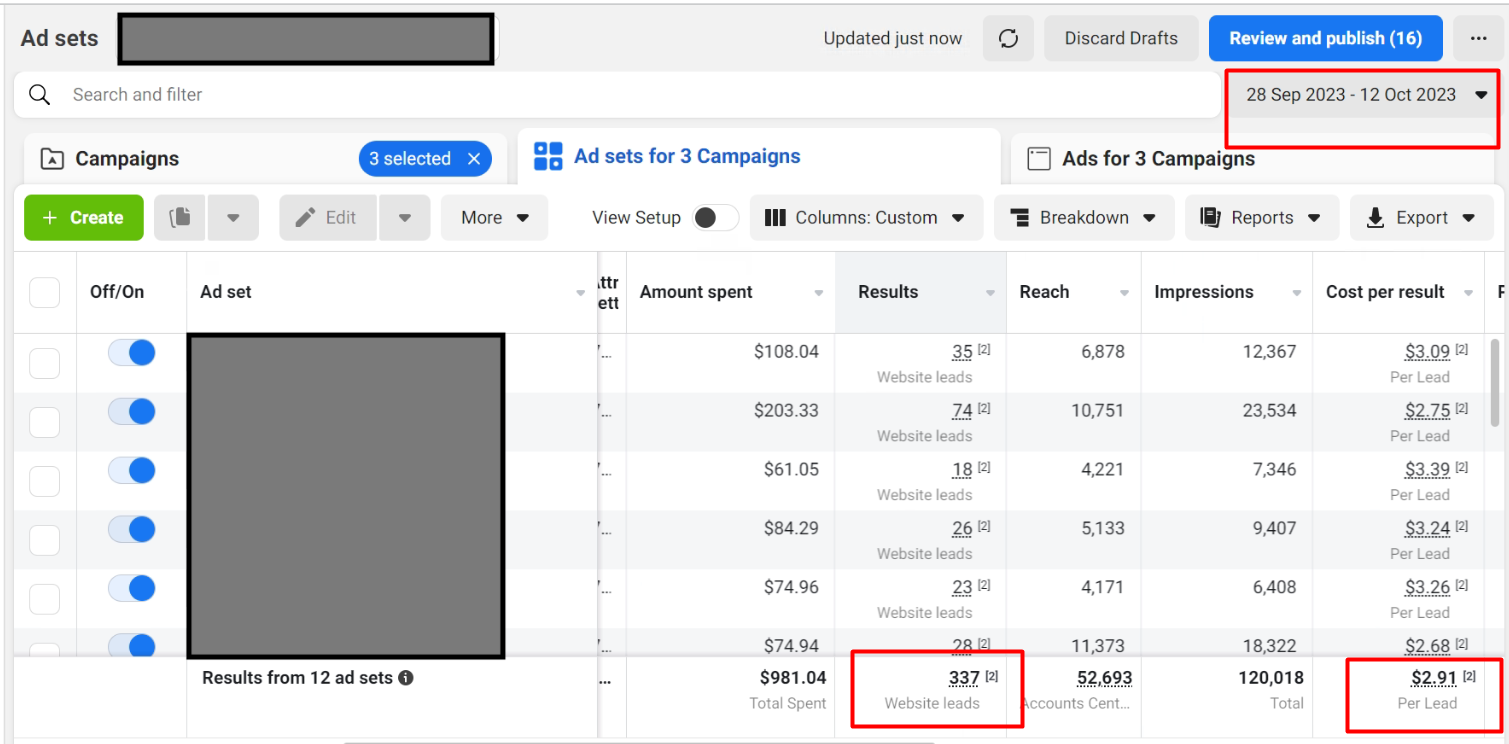Open the 18 website leads result
Screen dimensions: 1509x744
pyautogui.click(x=962, y=470)
